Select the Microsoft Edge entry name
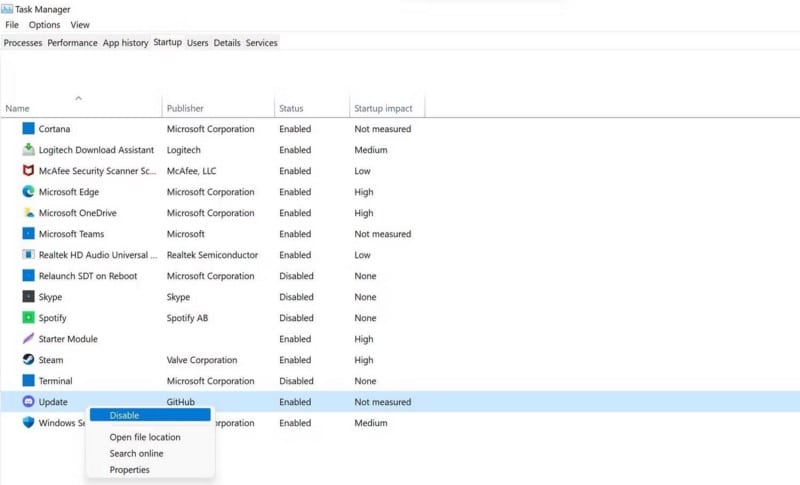Screen dimensions: 800x485 pyautogui.click(x=69, y=192)
